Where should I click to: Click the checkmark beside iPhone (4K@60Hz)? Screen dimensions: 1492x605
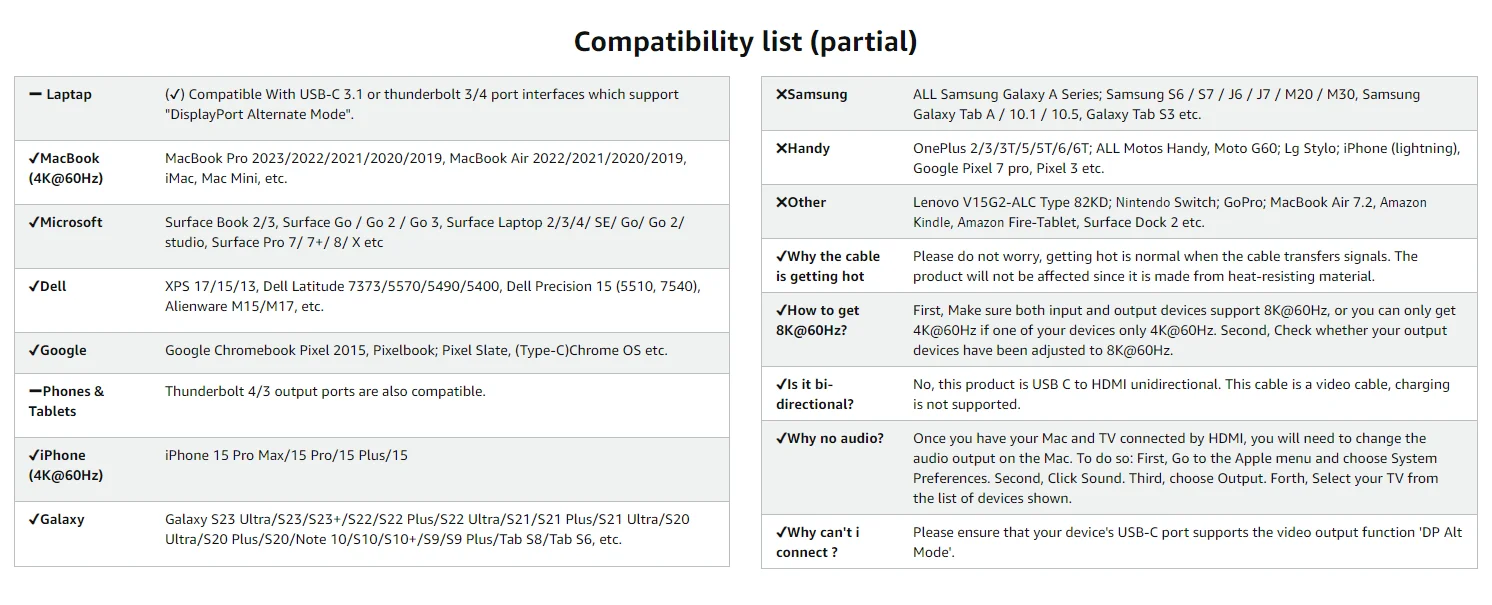coord(34,455)
